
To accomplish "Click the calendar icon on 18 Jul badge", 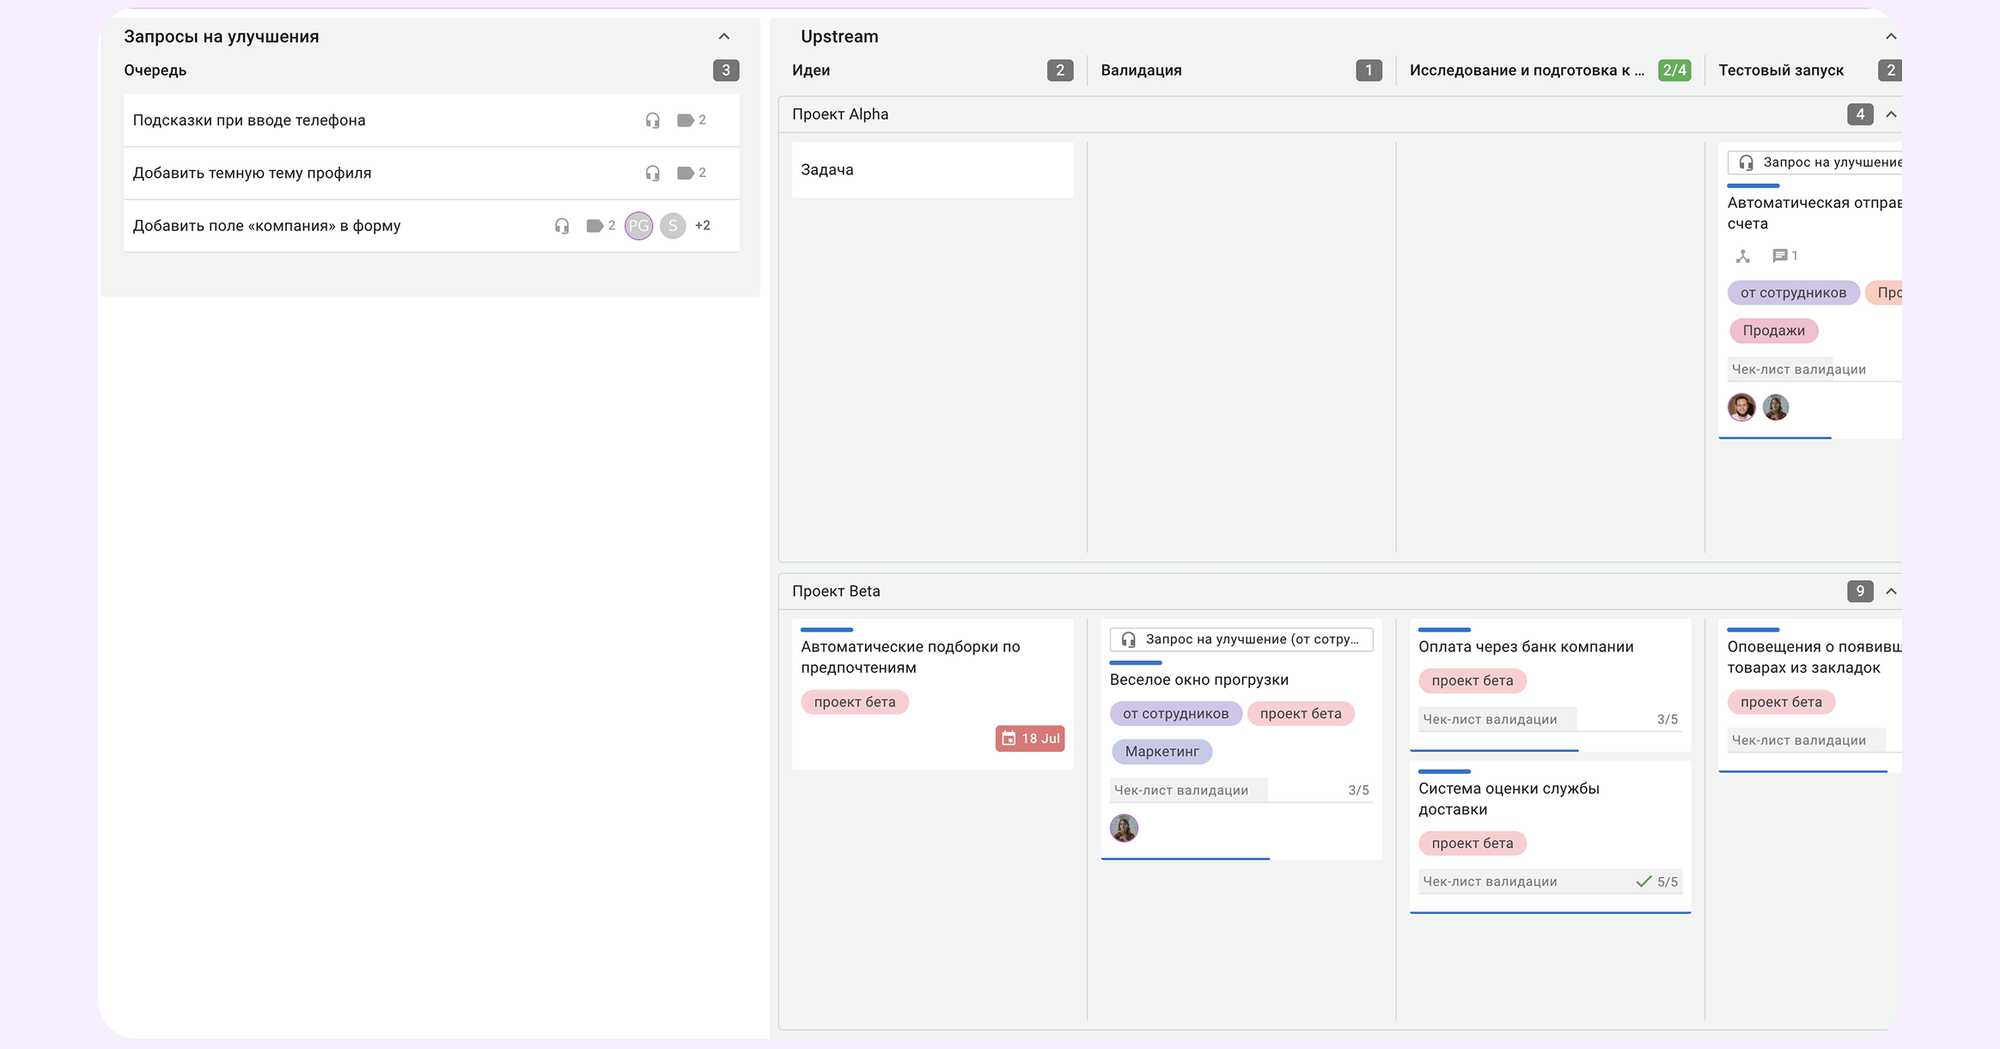I will coord(1009,739).
